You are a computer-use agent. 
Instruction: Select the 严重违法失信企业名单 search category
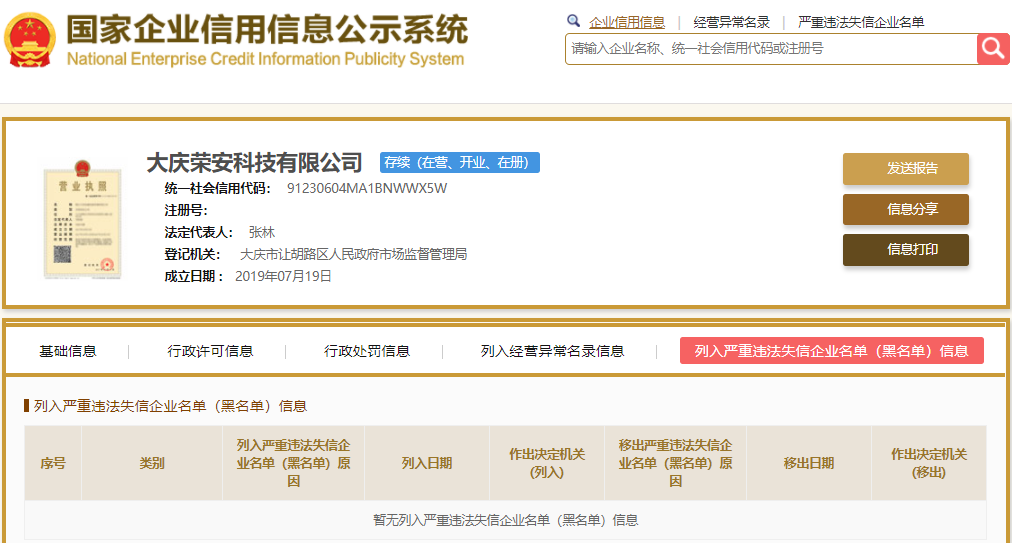[x=861, y=23]
